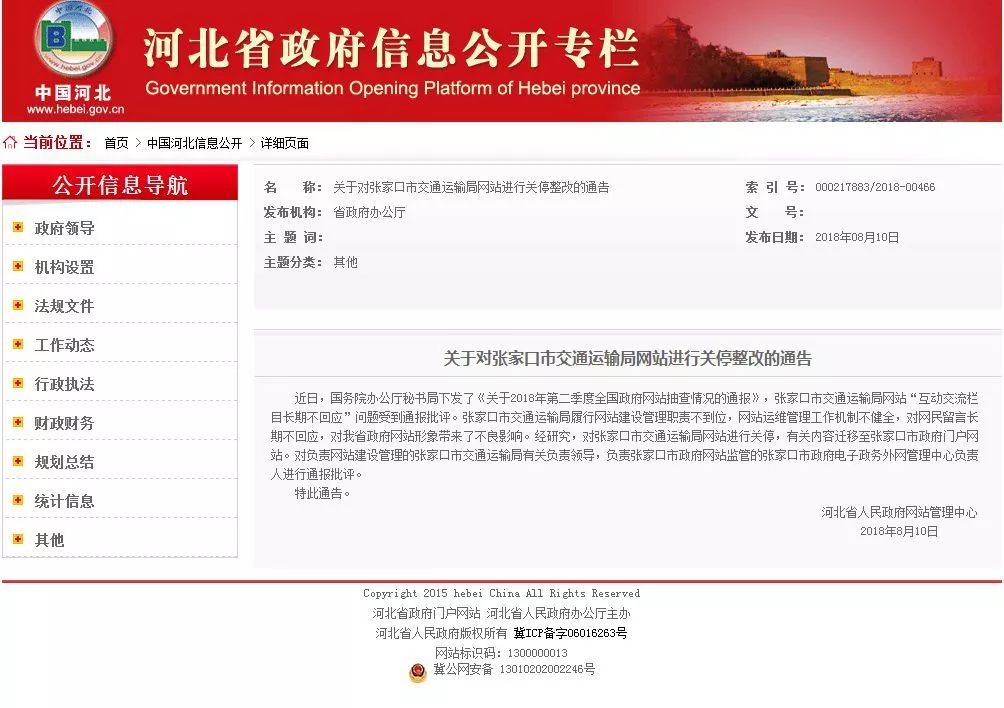Click the plus icon beside 统计信息
The height and width of the screenshot is (708, 1004).
coord(18,501)
